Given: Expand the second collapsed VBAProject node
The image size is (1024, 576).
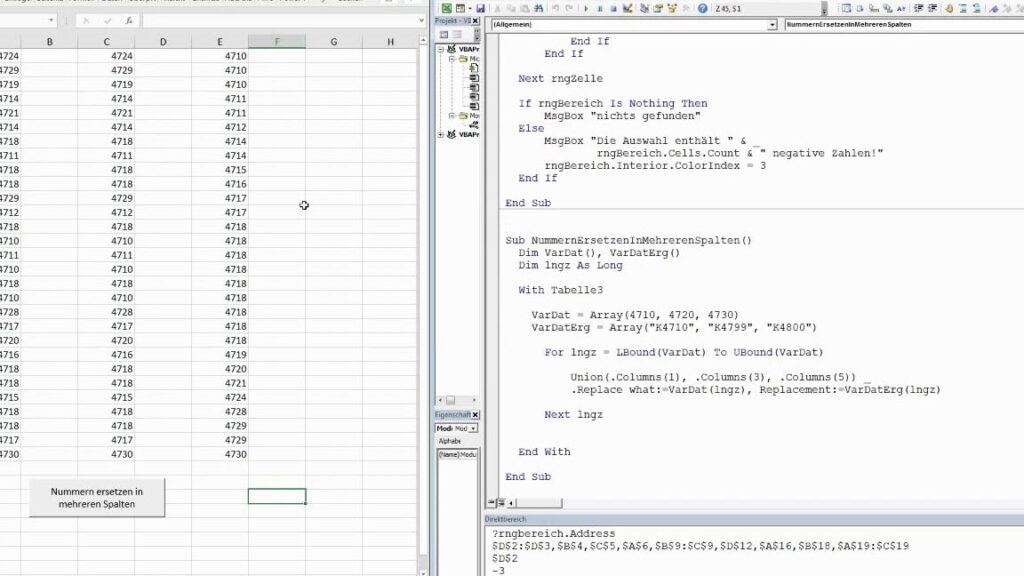Looking at the screenshot, I should click(441, 134).
